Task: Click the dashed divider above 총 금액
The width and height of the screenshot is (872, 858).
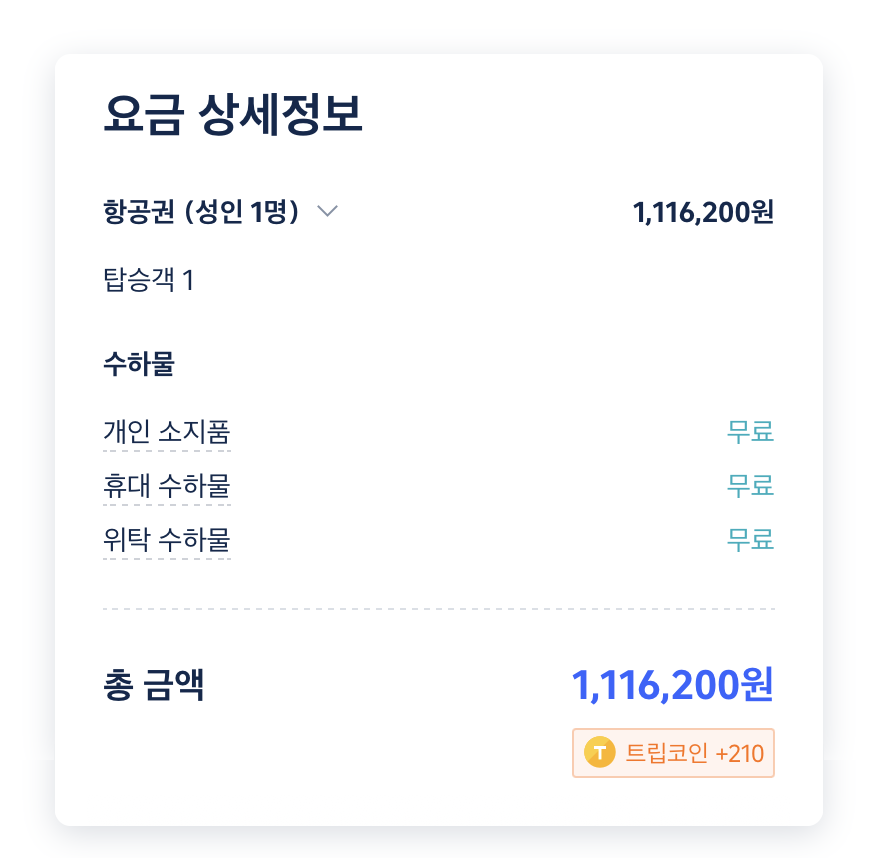Action: 439,609
